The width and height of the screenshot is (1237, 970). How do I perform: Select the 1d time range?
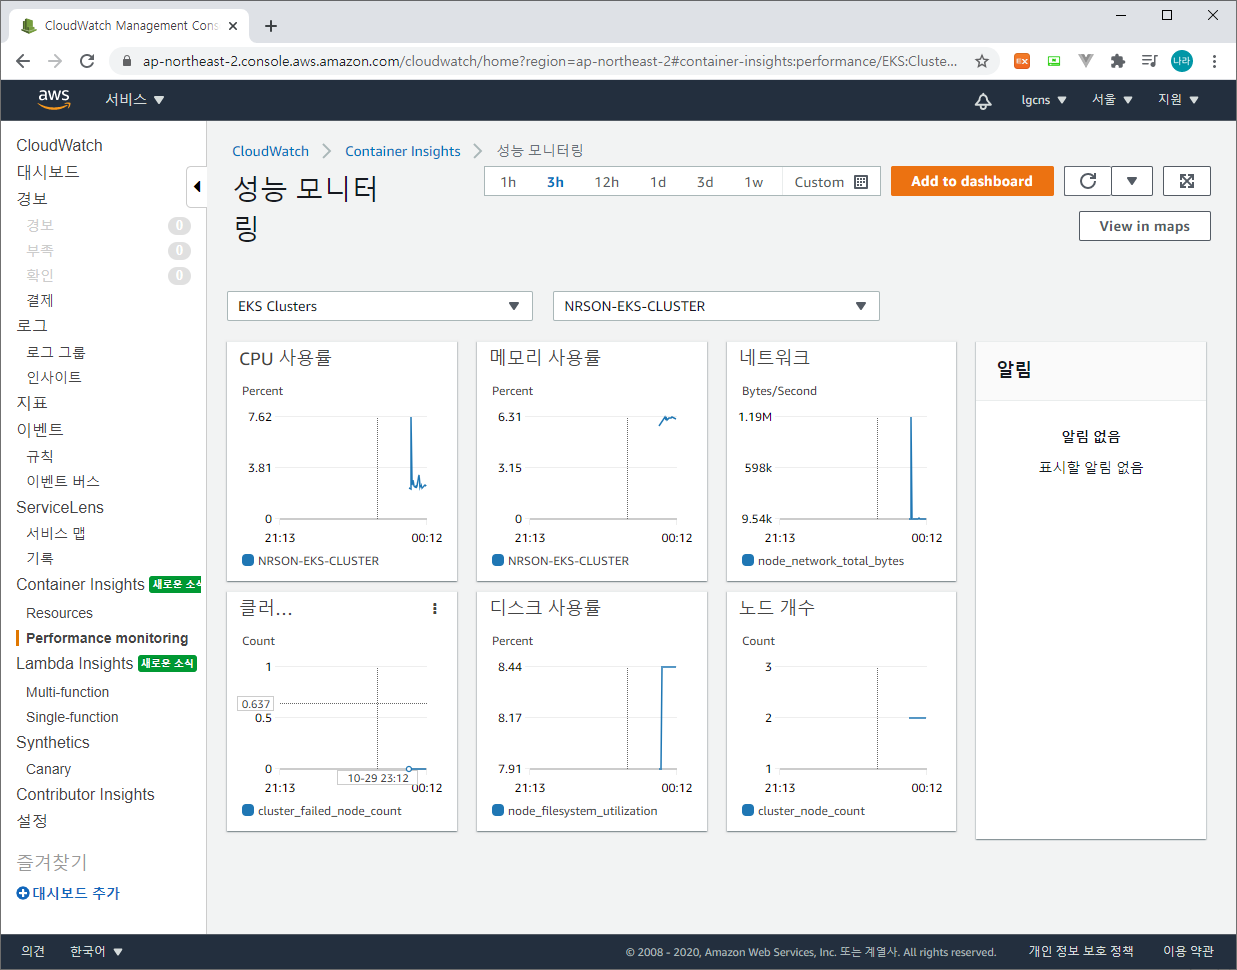(x=657, y=182)
